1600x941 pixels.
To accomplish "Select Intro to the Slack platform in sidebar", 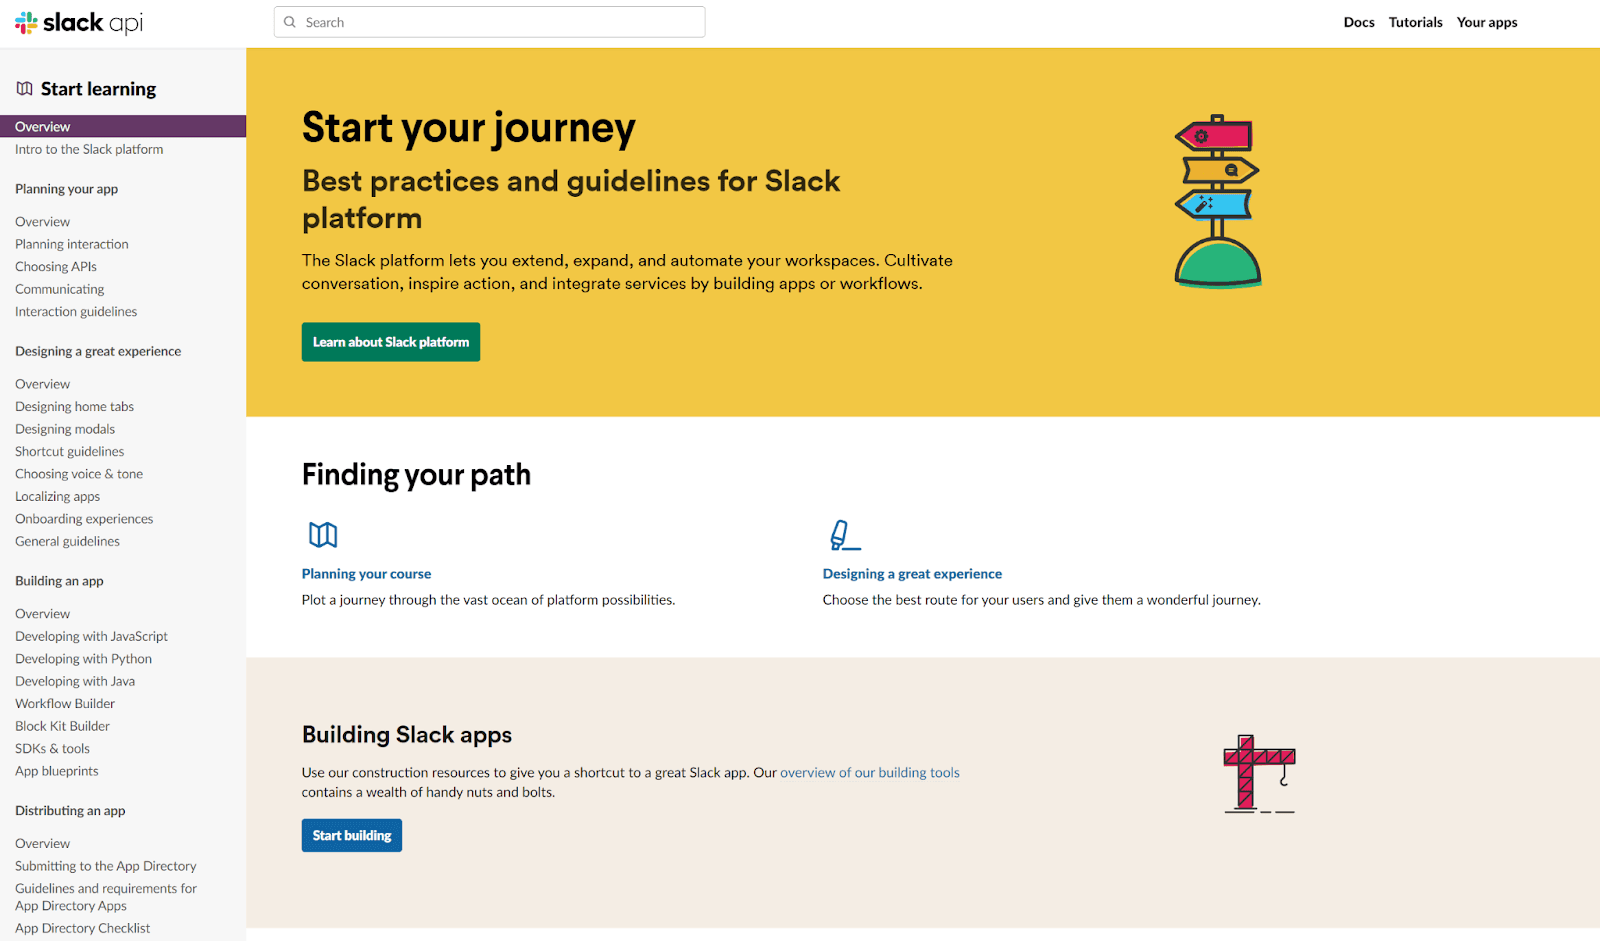I will tap(89, 150).
